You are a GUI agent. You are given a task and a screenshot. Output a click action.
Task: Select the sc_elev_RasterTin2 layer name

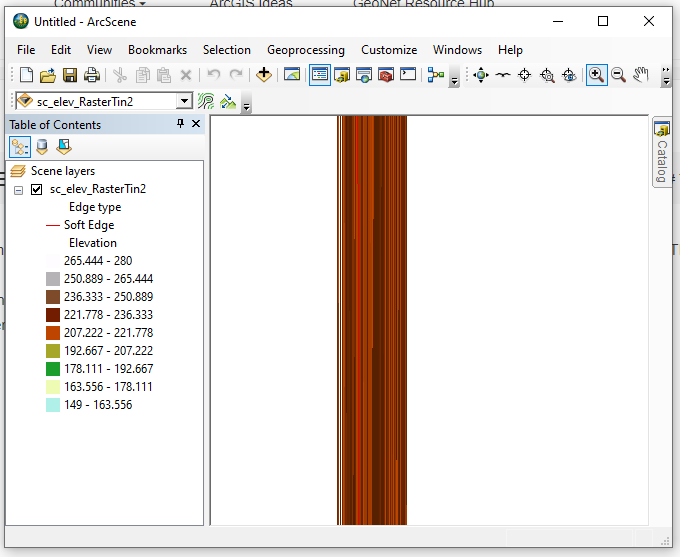pyautogui.click(x=98, y=189)
